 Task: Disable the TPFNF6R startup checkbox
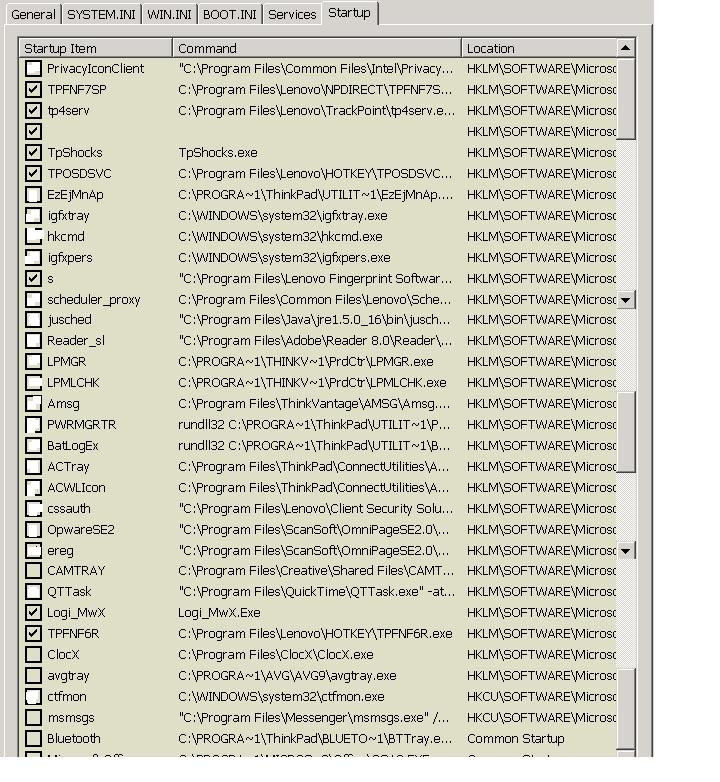pyautogui.click(x=33, y=633)
